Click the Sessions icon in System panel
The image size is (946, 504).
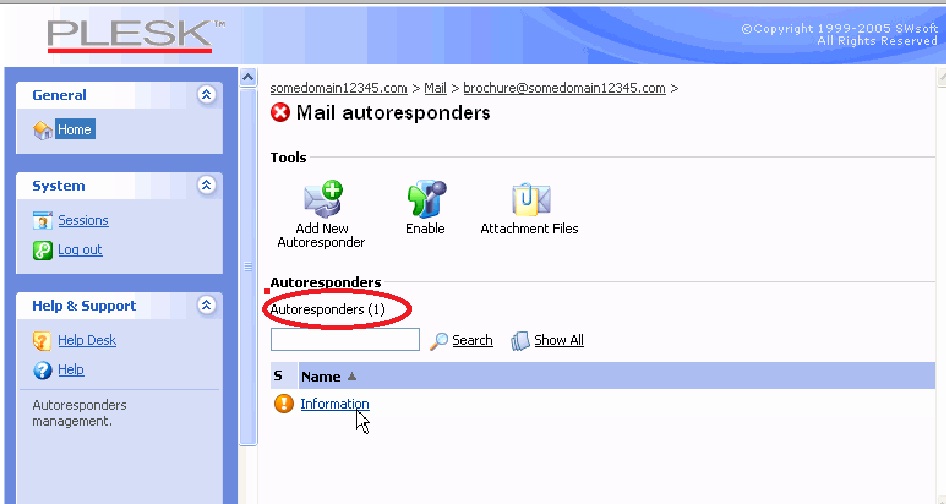[x=43, y=221]
